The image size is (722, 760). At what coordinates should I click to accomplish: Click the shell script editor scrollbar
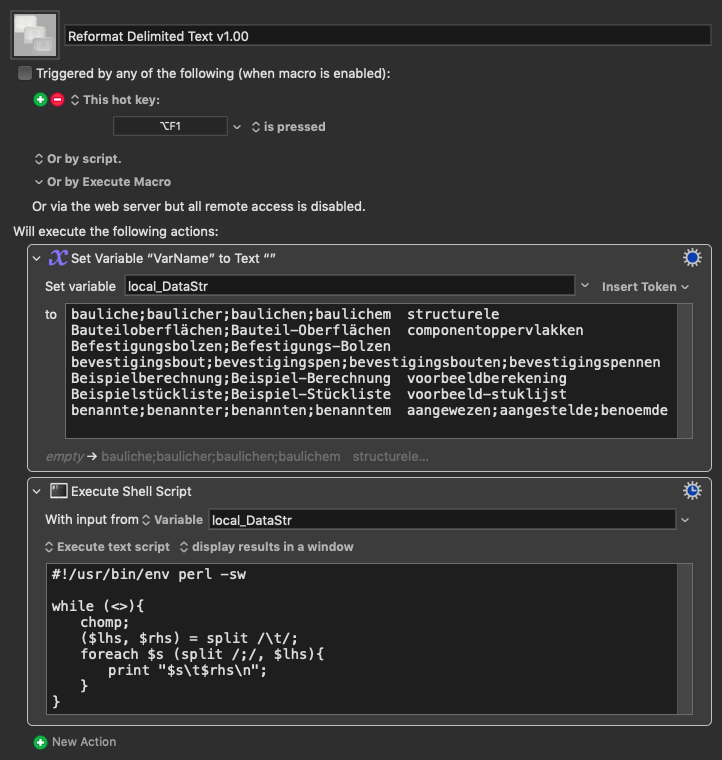point(685,639)
